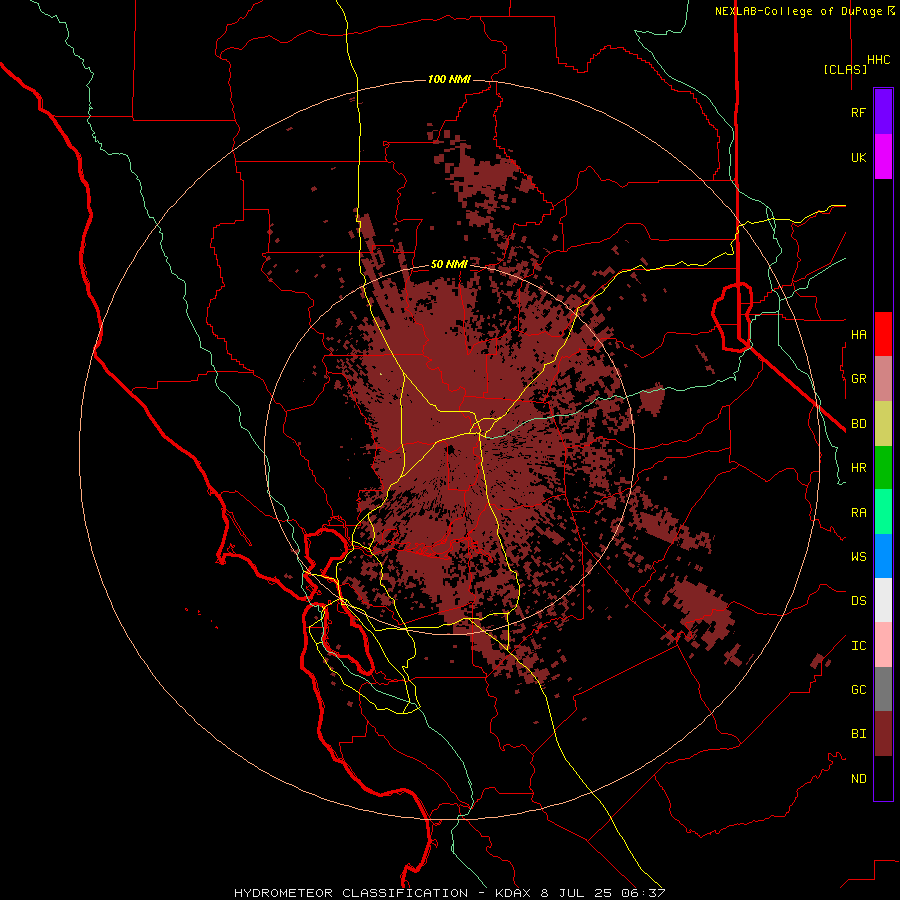The image size is (900, 900).
Task: Click the HR green legend swatch
Action: click(883, 468)
